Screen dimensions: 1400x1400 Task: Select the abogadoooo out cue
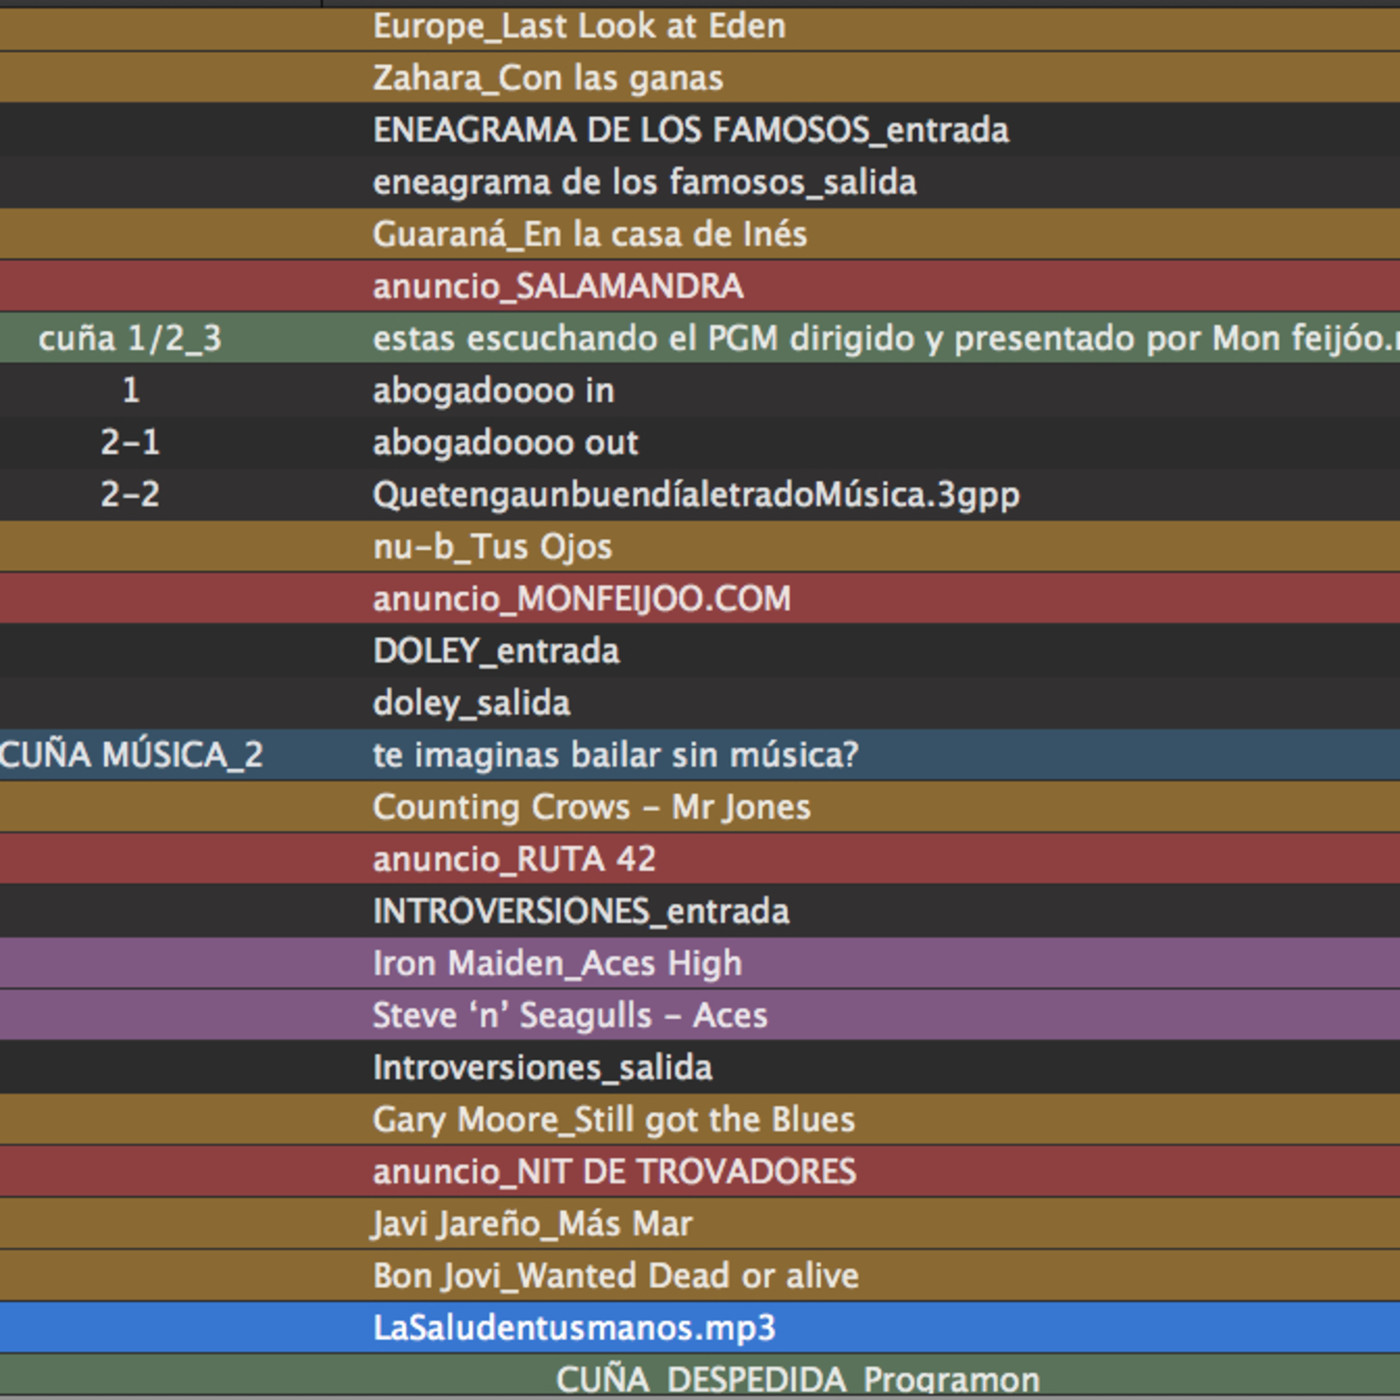point(505,442)
